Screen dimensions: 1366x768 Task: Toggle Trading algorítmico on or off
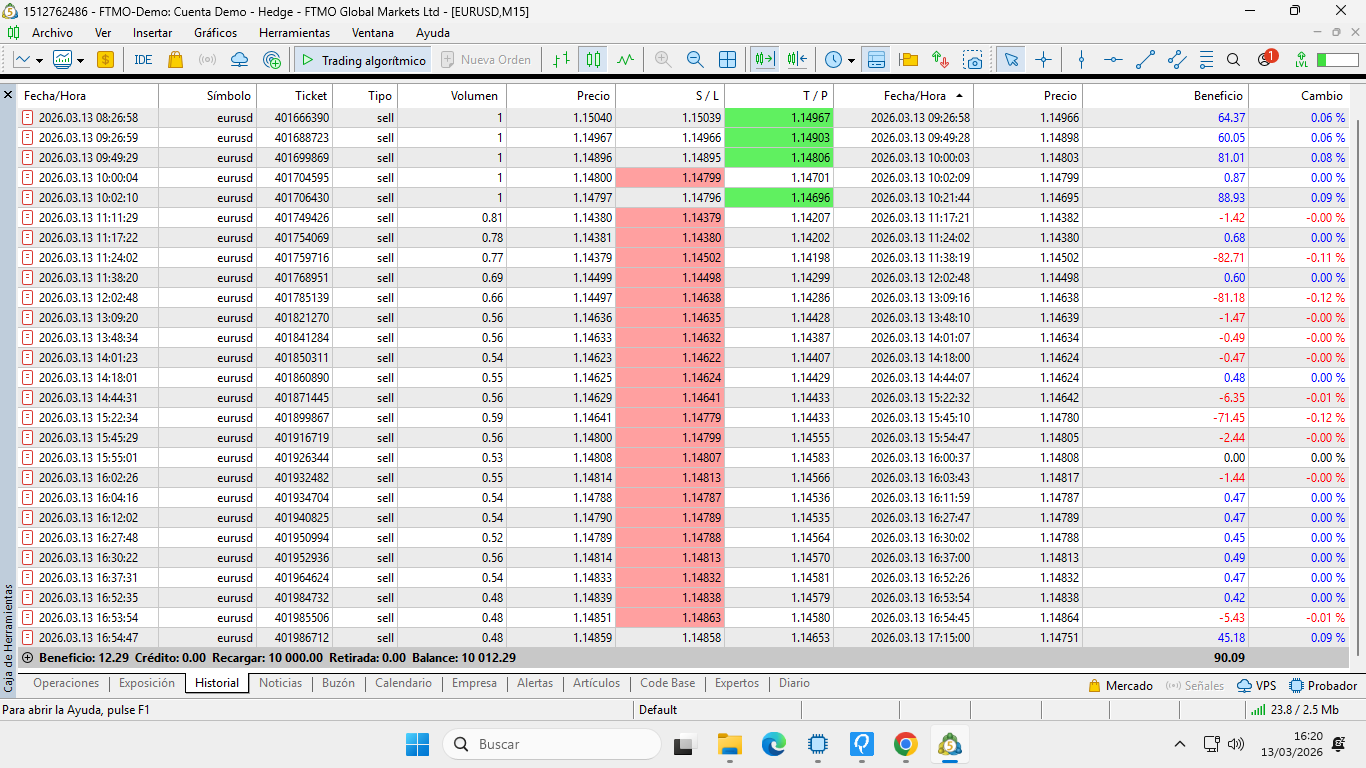(364, 60)
